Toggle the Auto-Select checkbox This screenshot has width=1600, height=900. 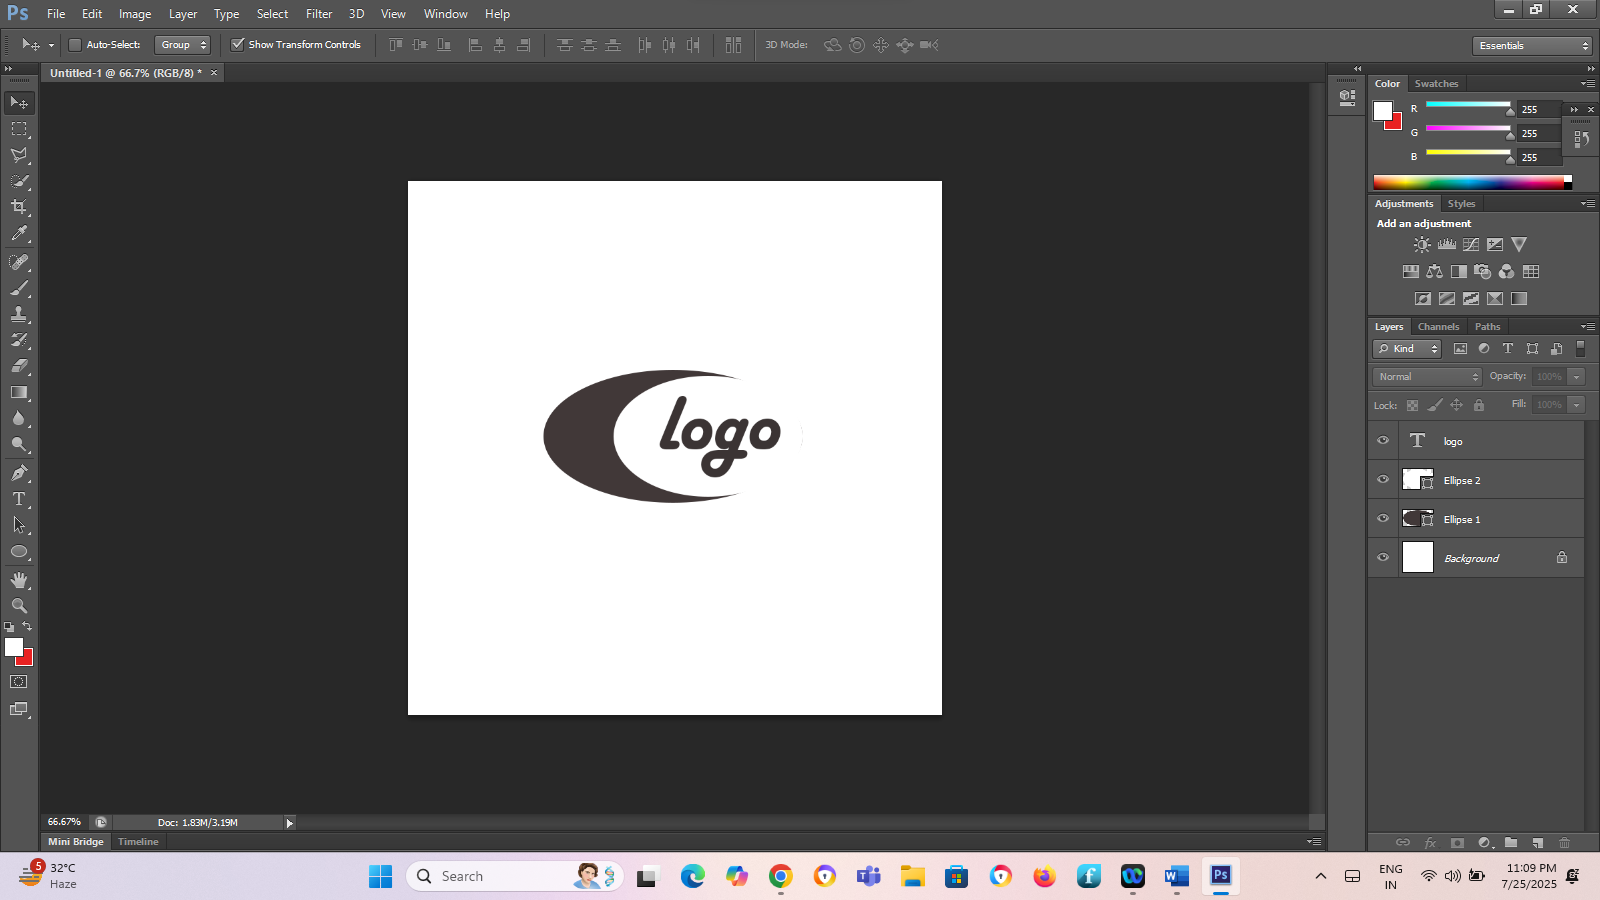tap(74, 44)
